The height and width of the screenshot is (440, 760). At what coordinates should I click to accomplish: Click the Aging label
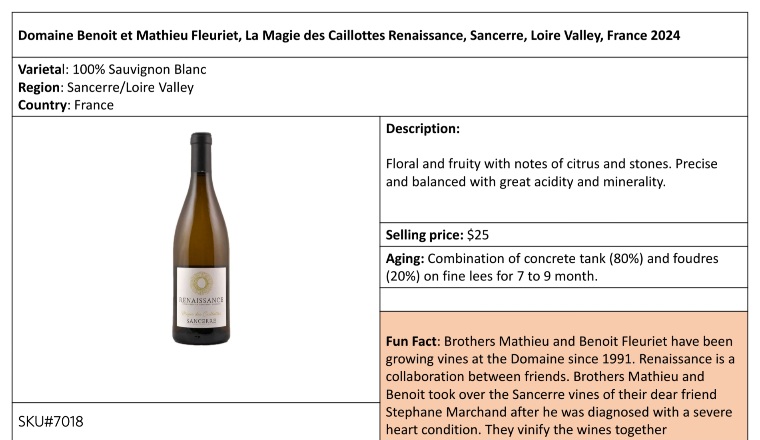point(405,258)
